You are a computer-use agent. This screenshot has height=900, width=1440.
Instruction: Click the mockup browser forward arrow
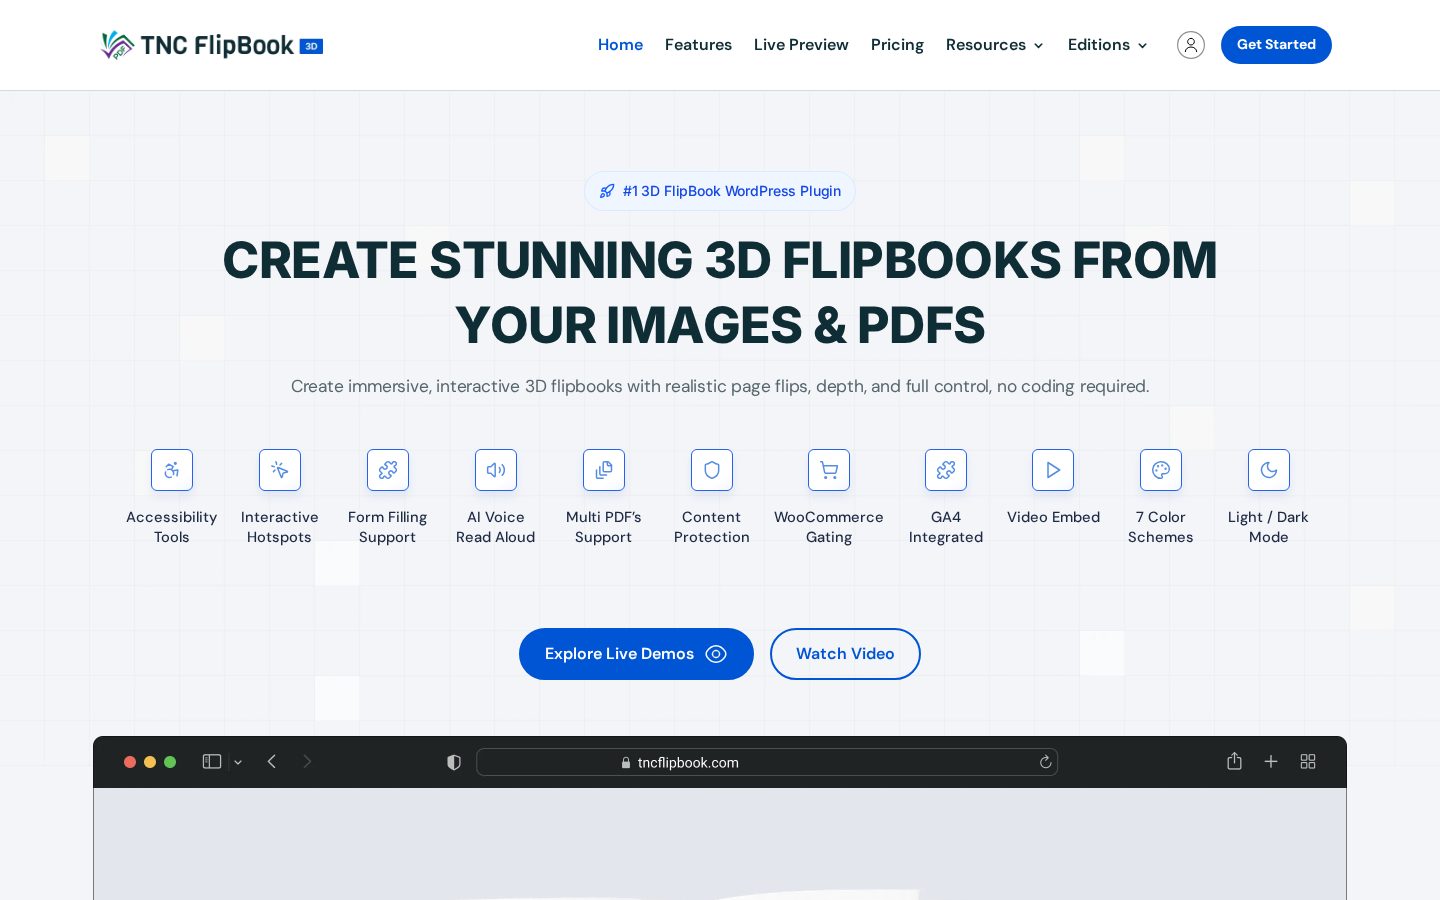(x=307, y=762)
